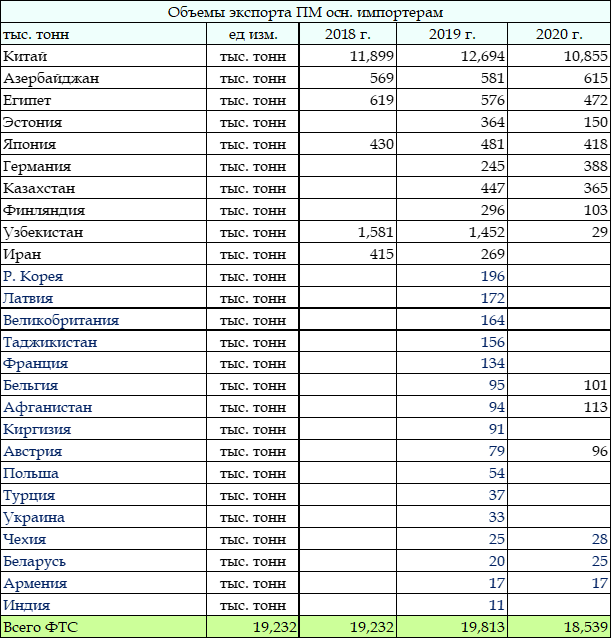
Task: Select Беларусь's 2019 value of 20
Action: click(495, 562)
